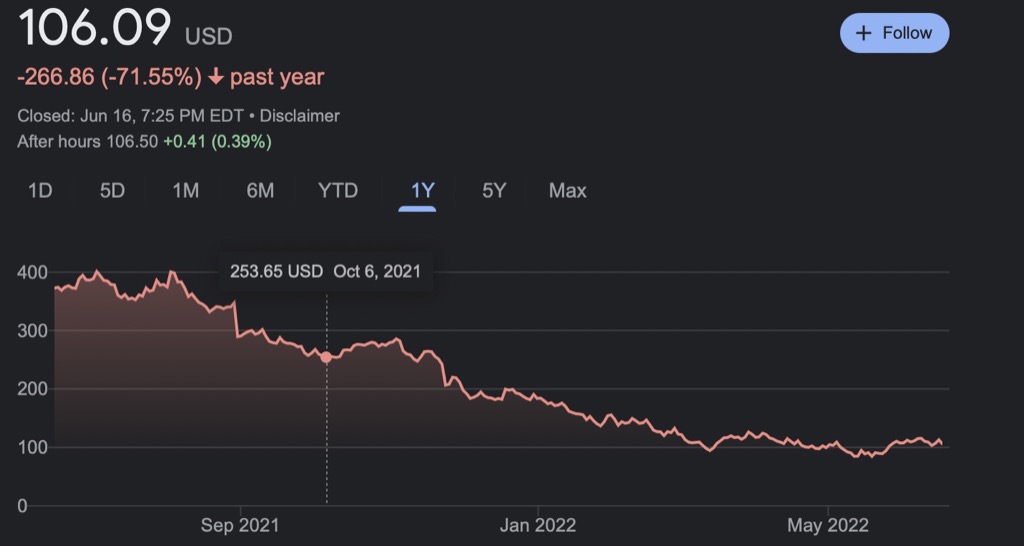Click the Oct 6, 2021 data point dot
1024x546 pixels.
tap(326, 357)
